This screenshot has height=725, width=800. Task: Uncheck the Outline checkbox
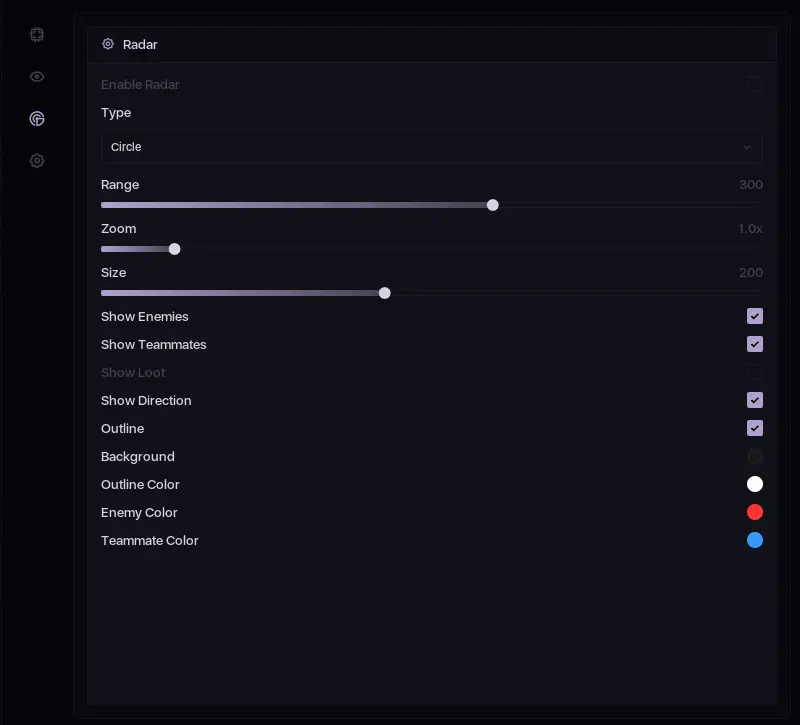[x=755, y=428]
